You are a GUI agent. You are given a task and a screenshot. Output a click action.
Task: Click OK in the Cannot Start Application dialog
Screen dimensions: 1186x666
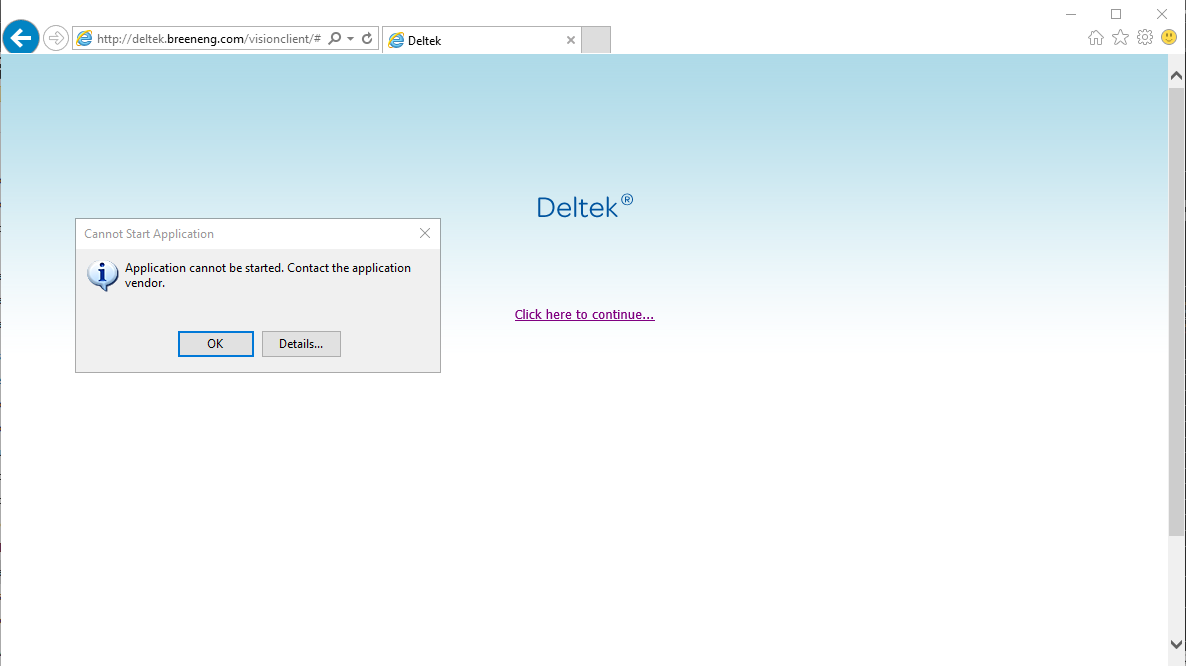[x=216, y=344]
